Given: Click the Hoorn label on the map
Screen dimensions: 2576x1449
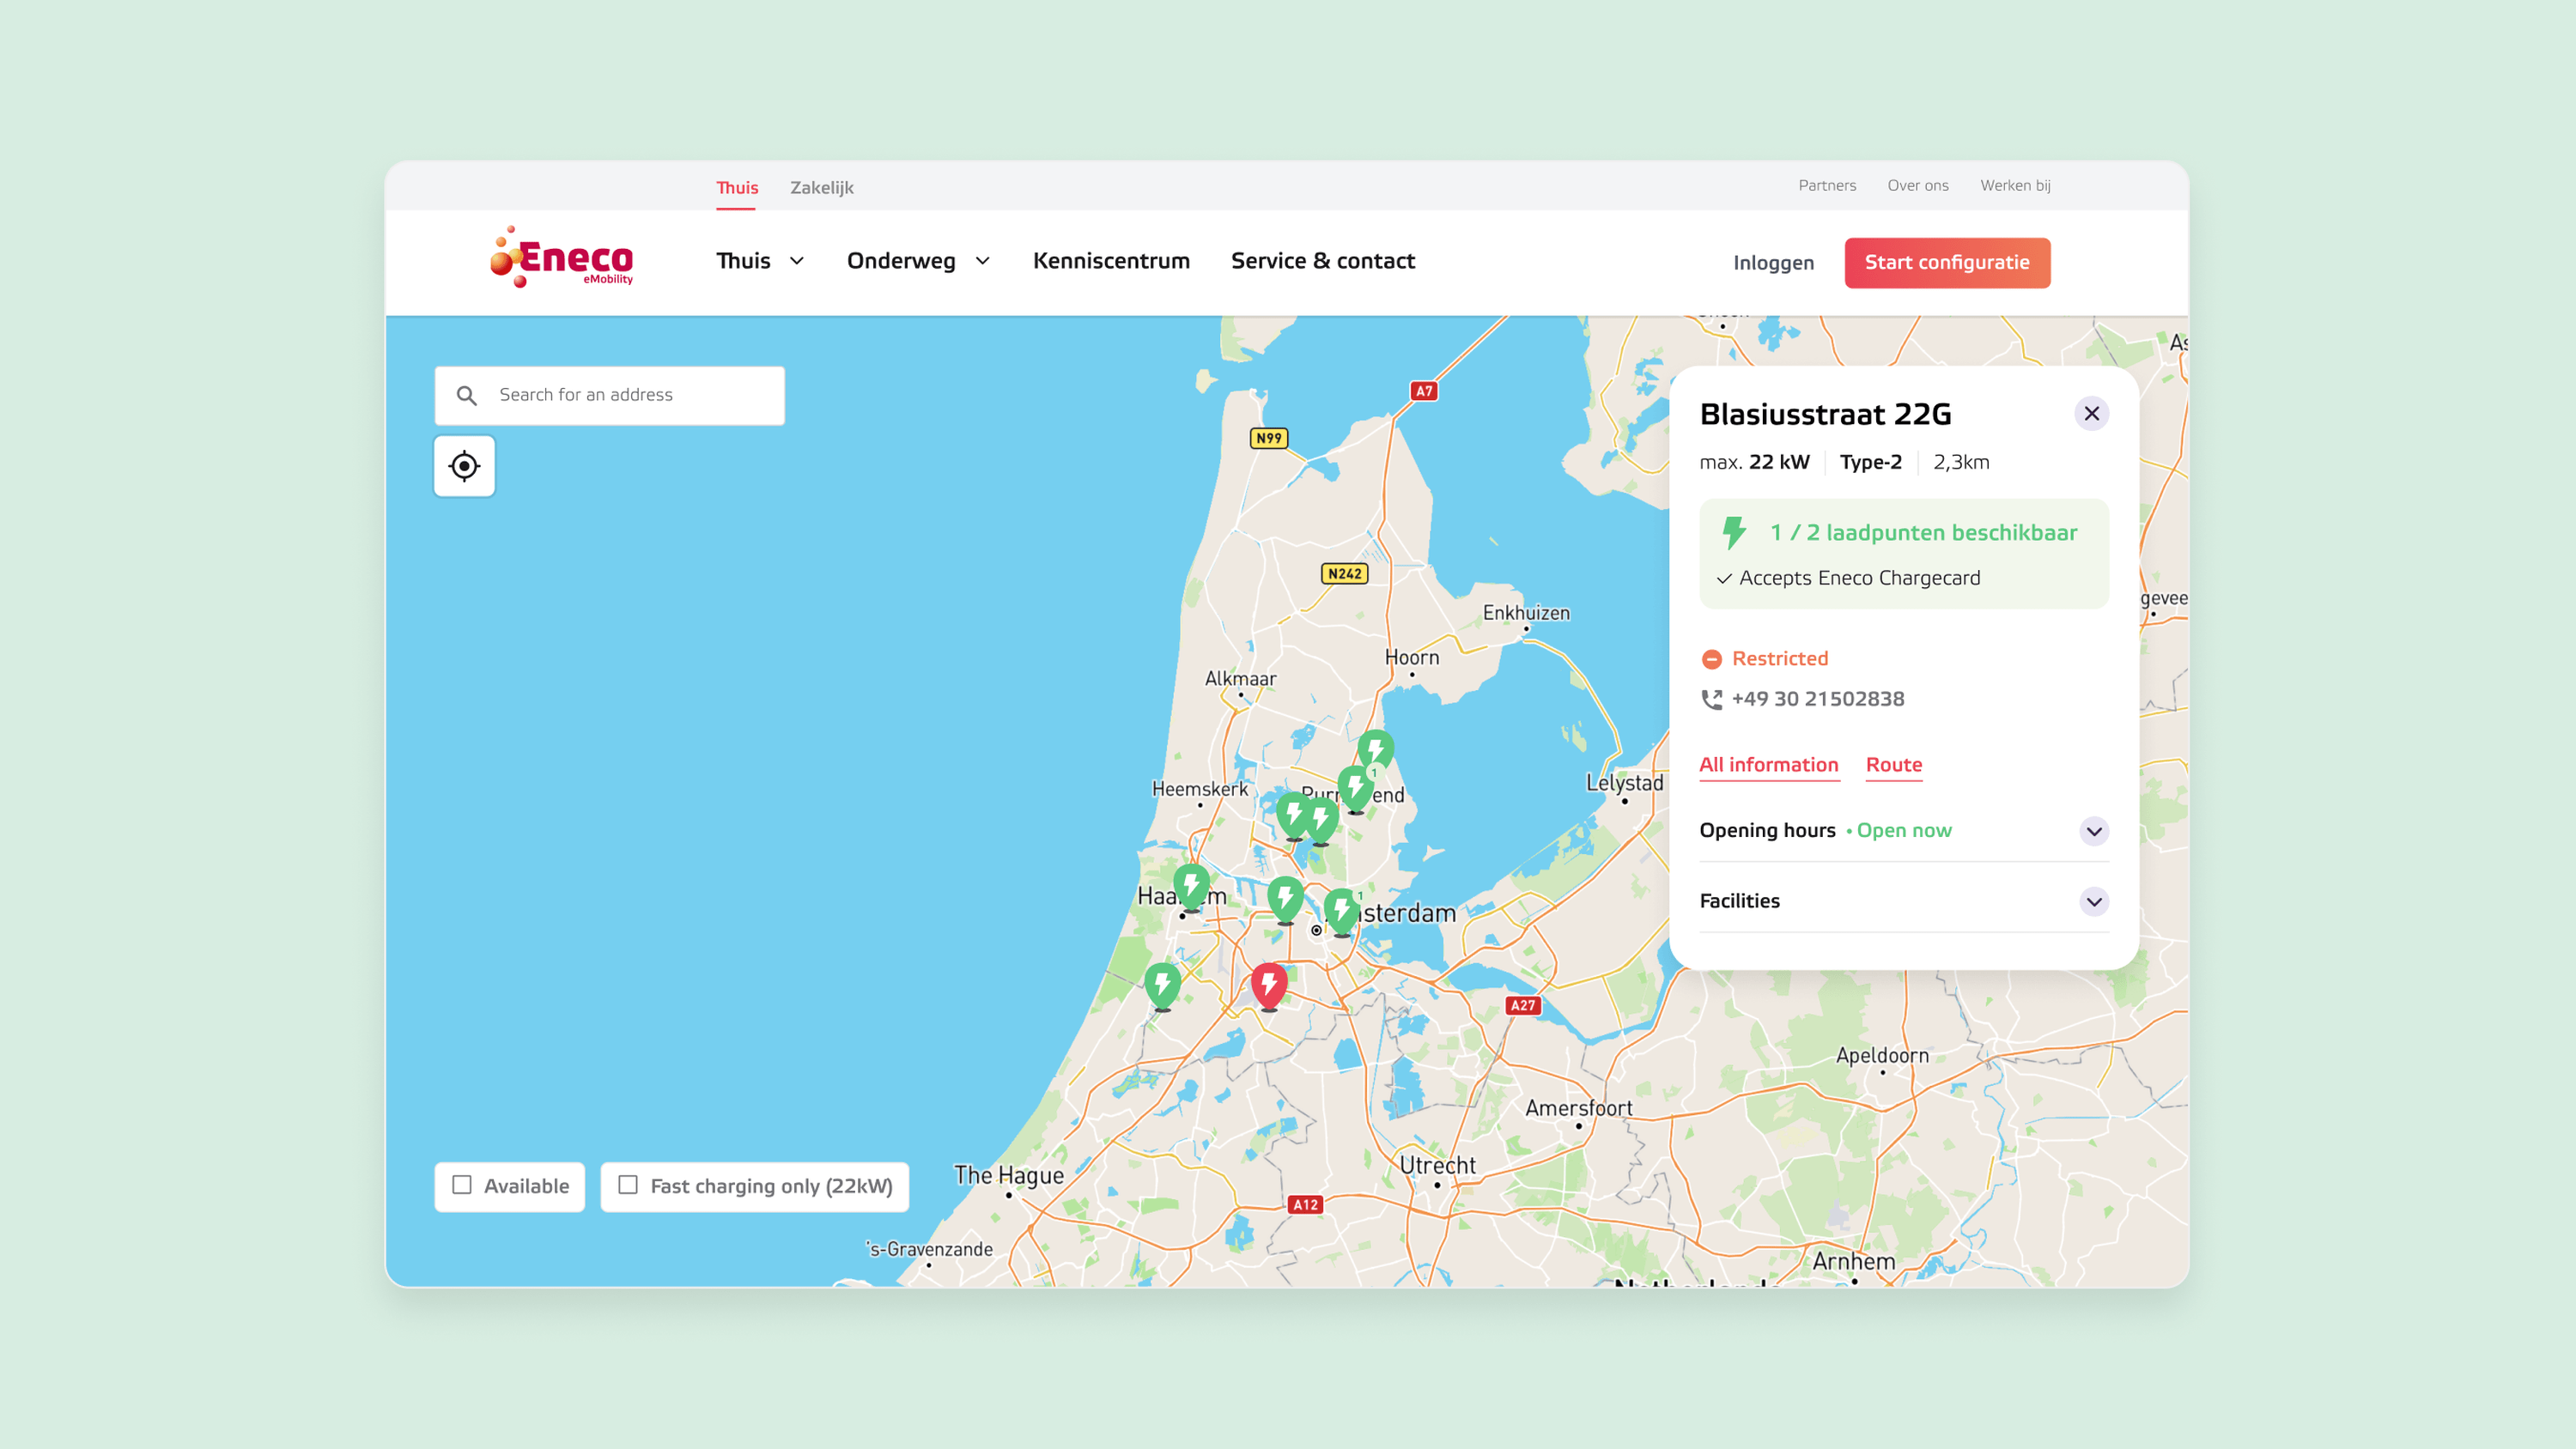Looking at the screenshot, I should [1411, 658].
